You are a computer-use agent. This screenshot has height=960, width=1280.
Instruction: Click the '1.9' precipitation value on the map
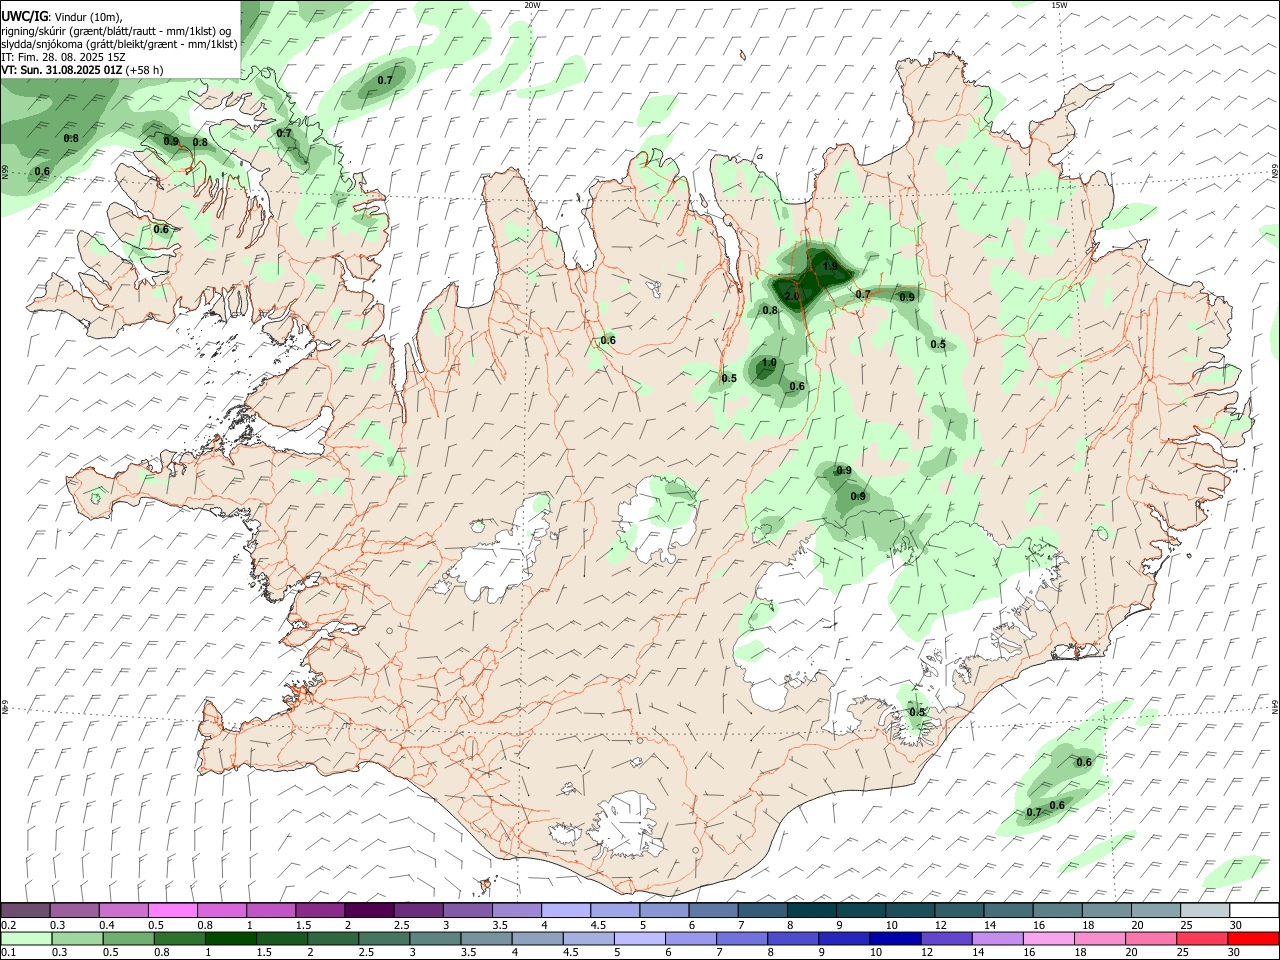(830, 266)
